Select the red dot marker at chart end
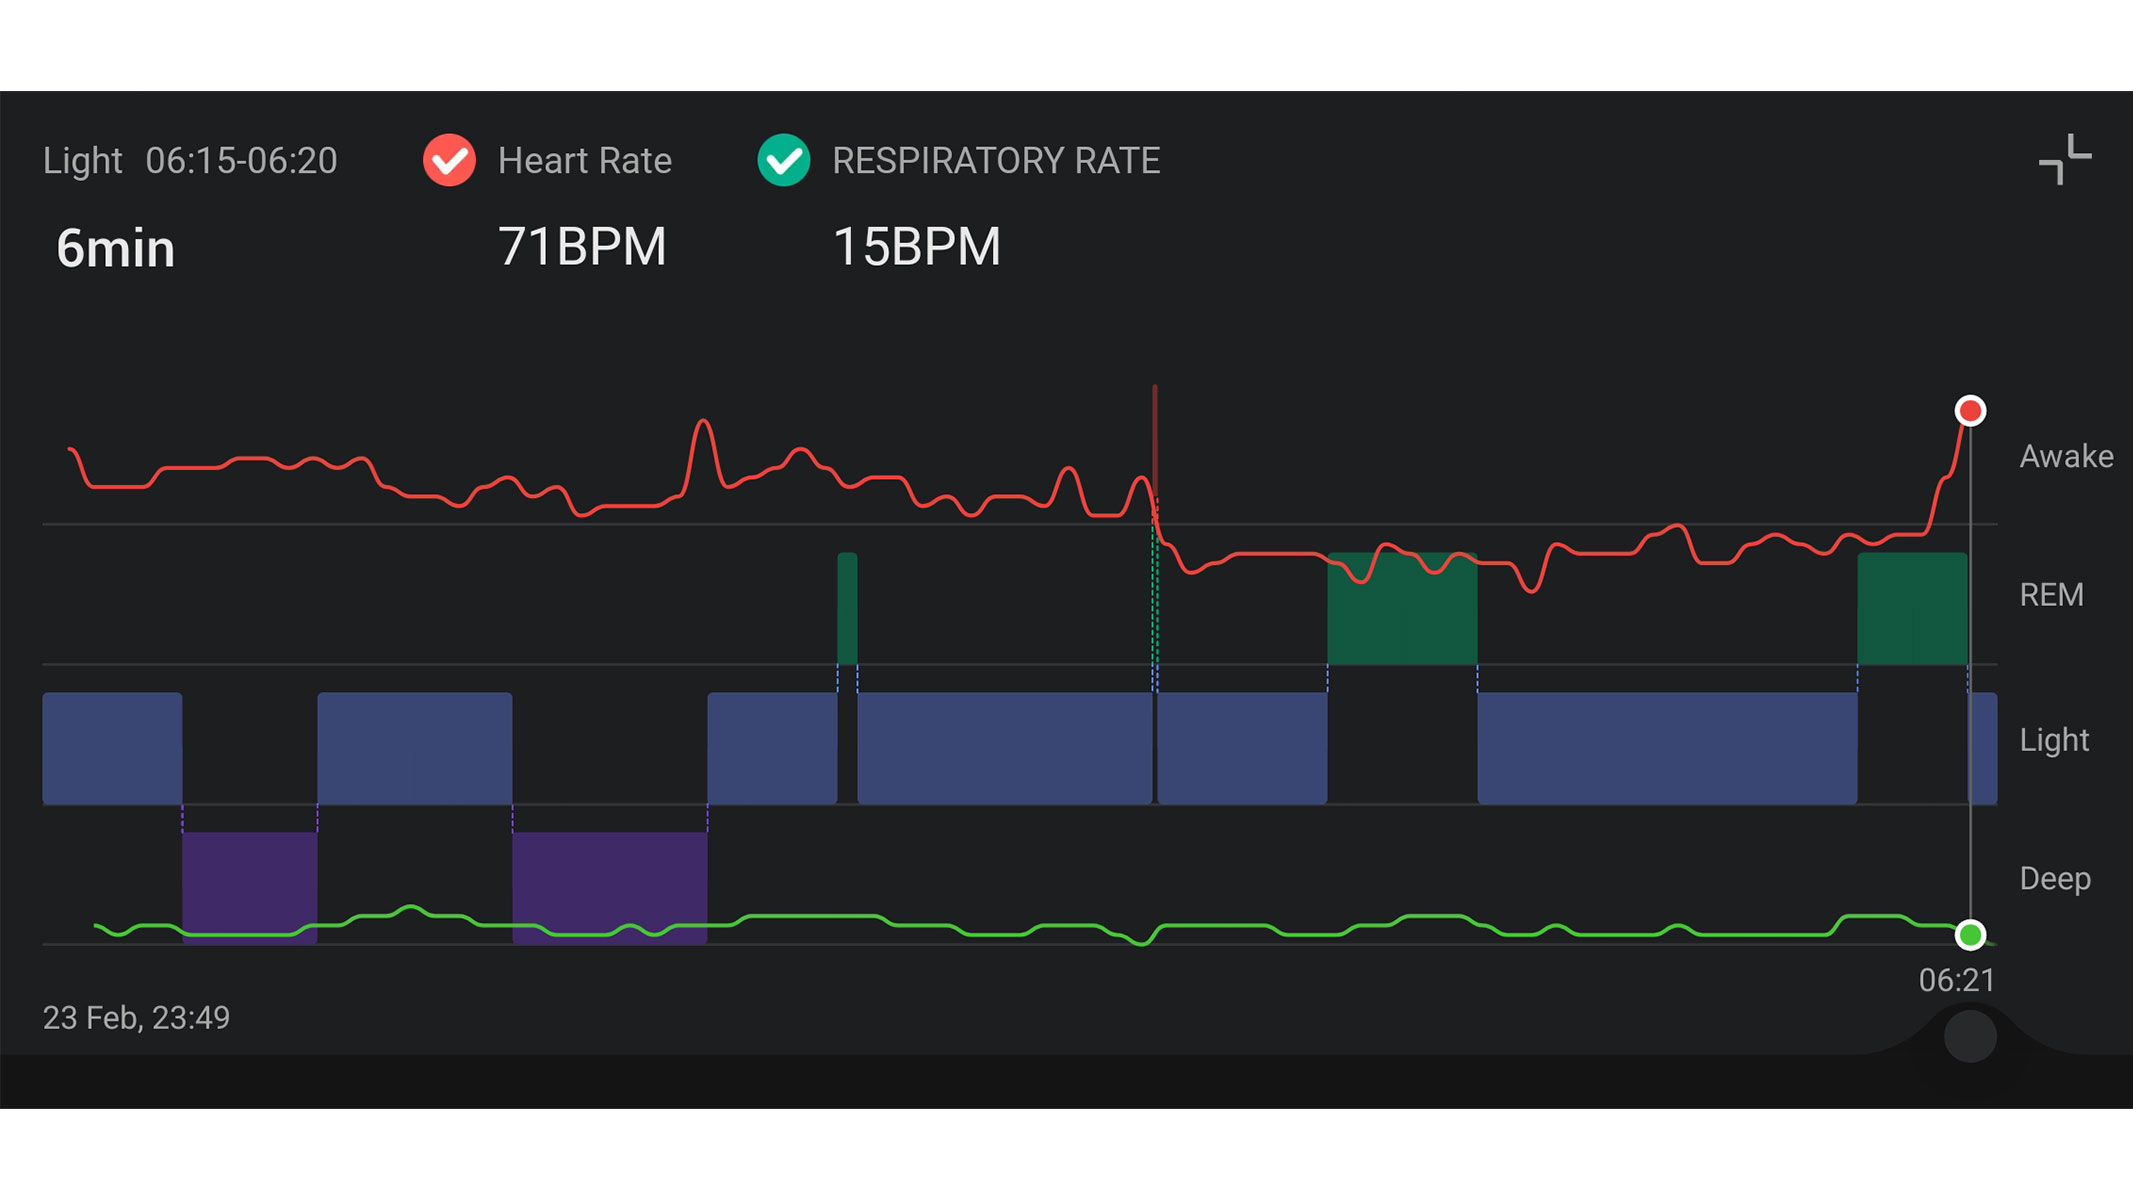The width and height of the screenshot is (2133, 1200). coord(1969,410)
